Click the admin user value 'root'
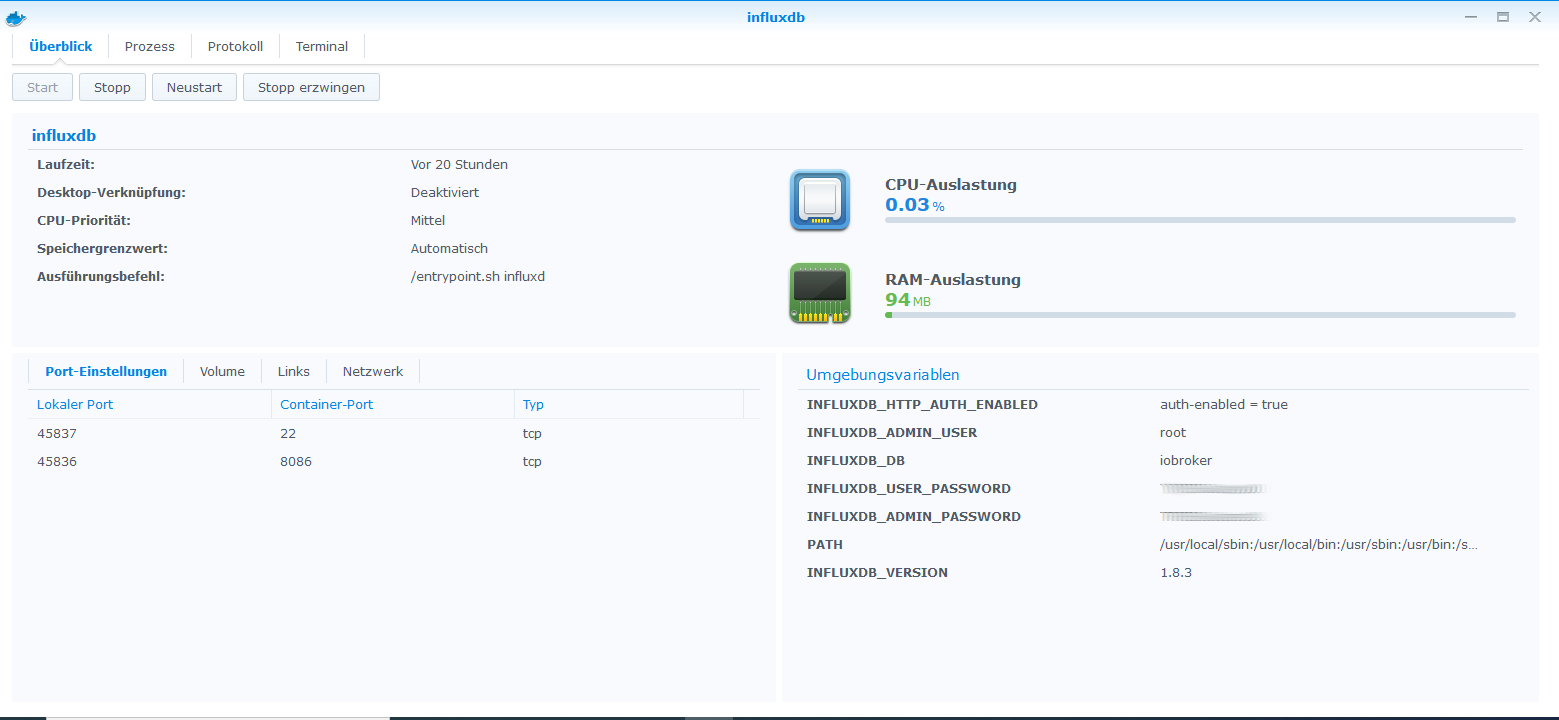 pyautogui.click(x=1173, y=433)
